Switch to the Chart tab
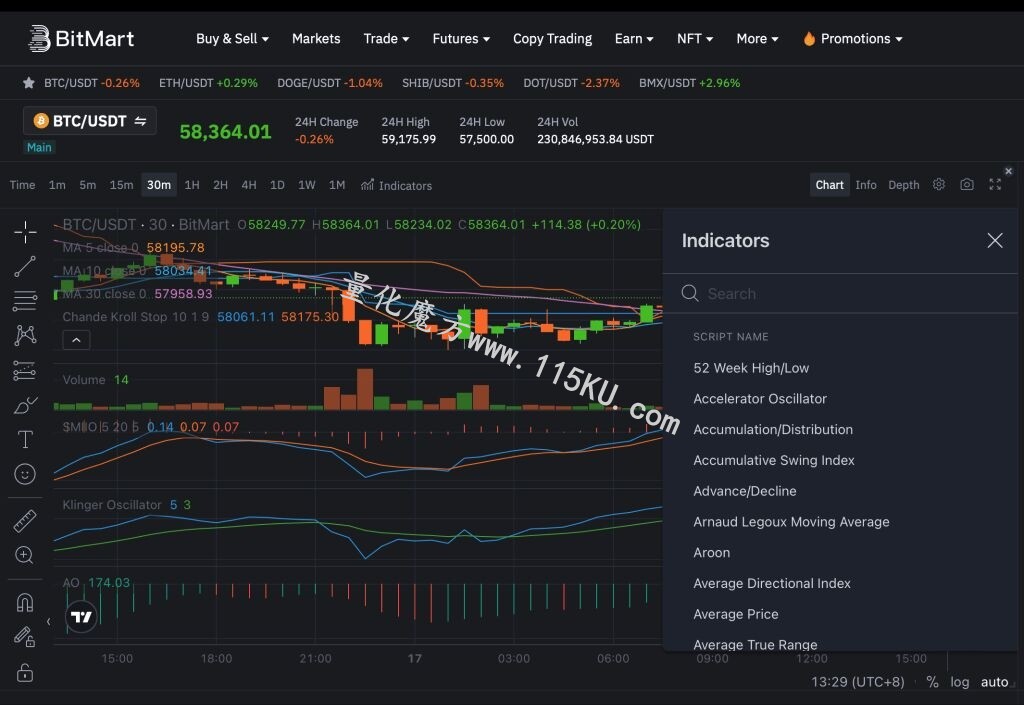Image resolution: width=1024 pixels, height=705 pixels. tap(829, 185)
